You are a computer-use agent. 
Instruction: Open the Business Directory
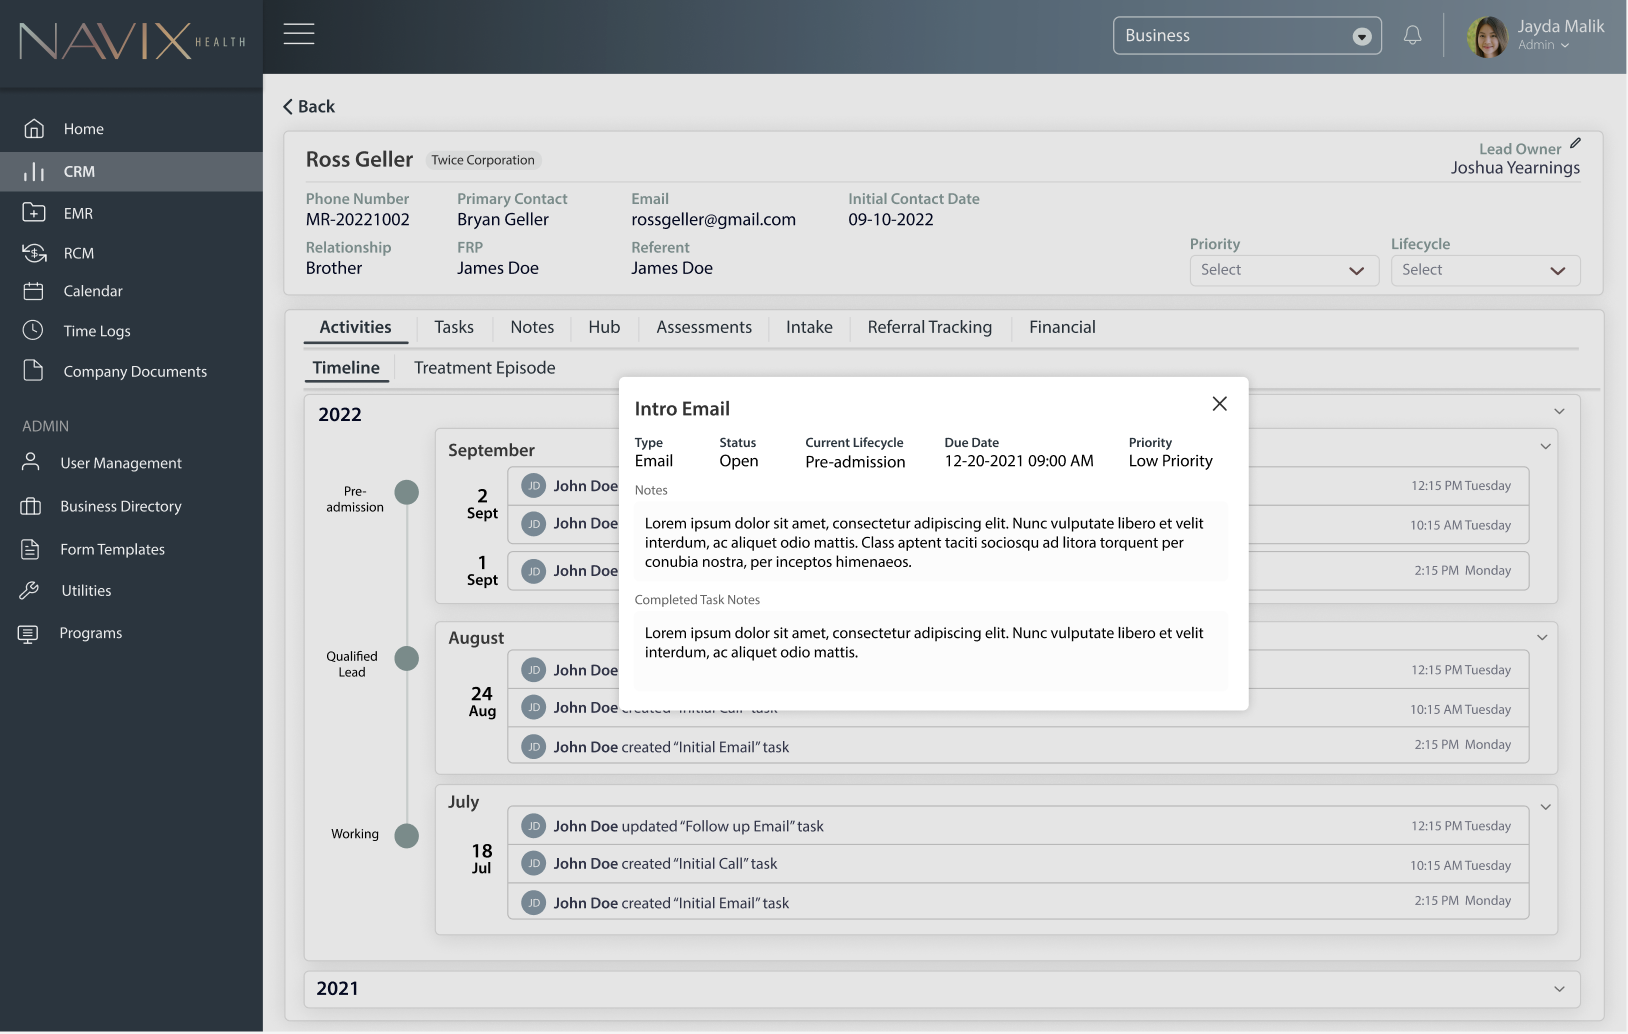click(123, 506)
